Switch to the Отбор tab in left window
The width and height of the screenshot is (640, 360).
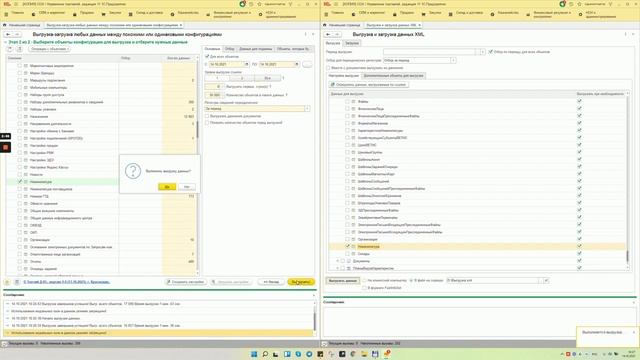pyautogui.click(x=229, y=49)
